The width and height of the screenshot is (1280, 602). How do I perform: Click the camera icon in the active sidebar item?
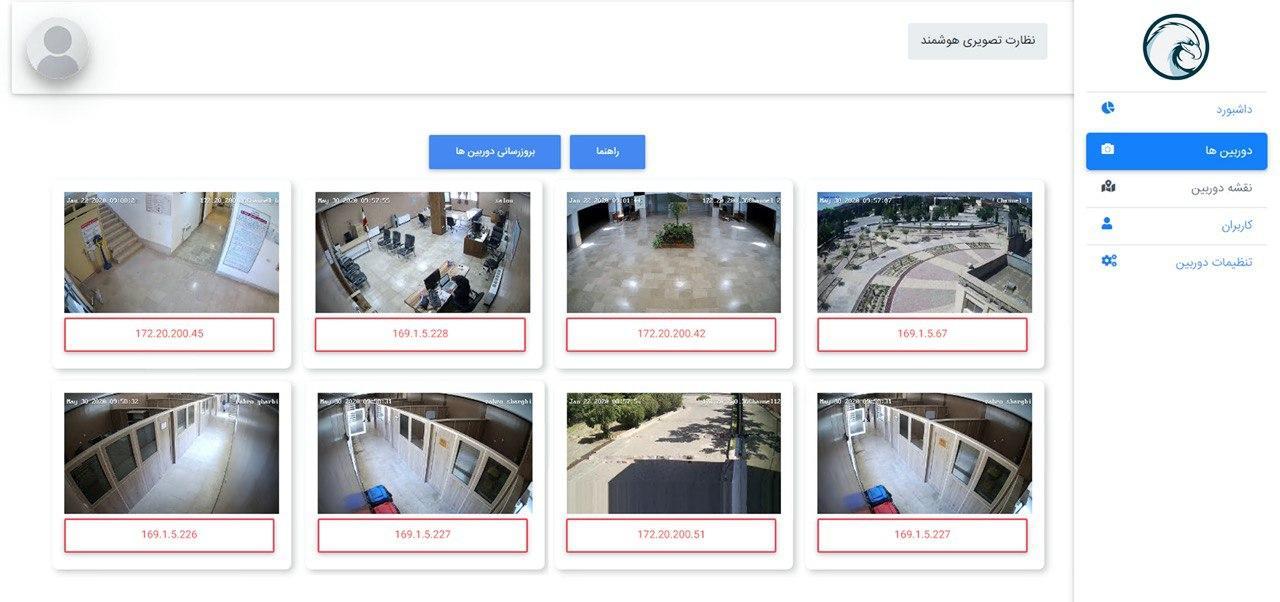click(1108, 150)
